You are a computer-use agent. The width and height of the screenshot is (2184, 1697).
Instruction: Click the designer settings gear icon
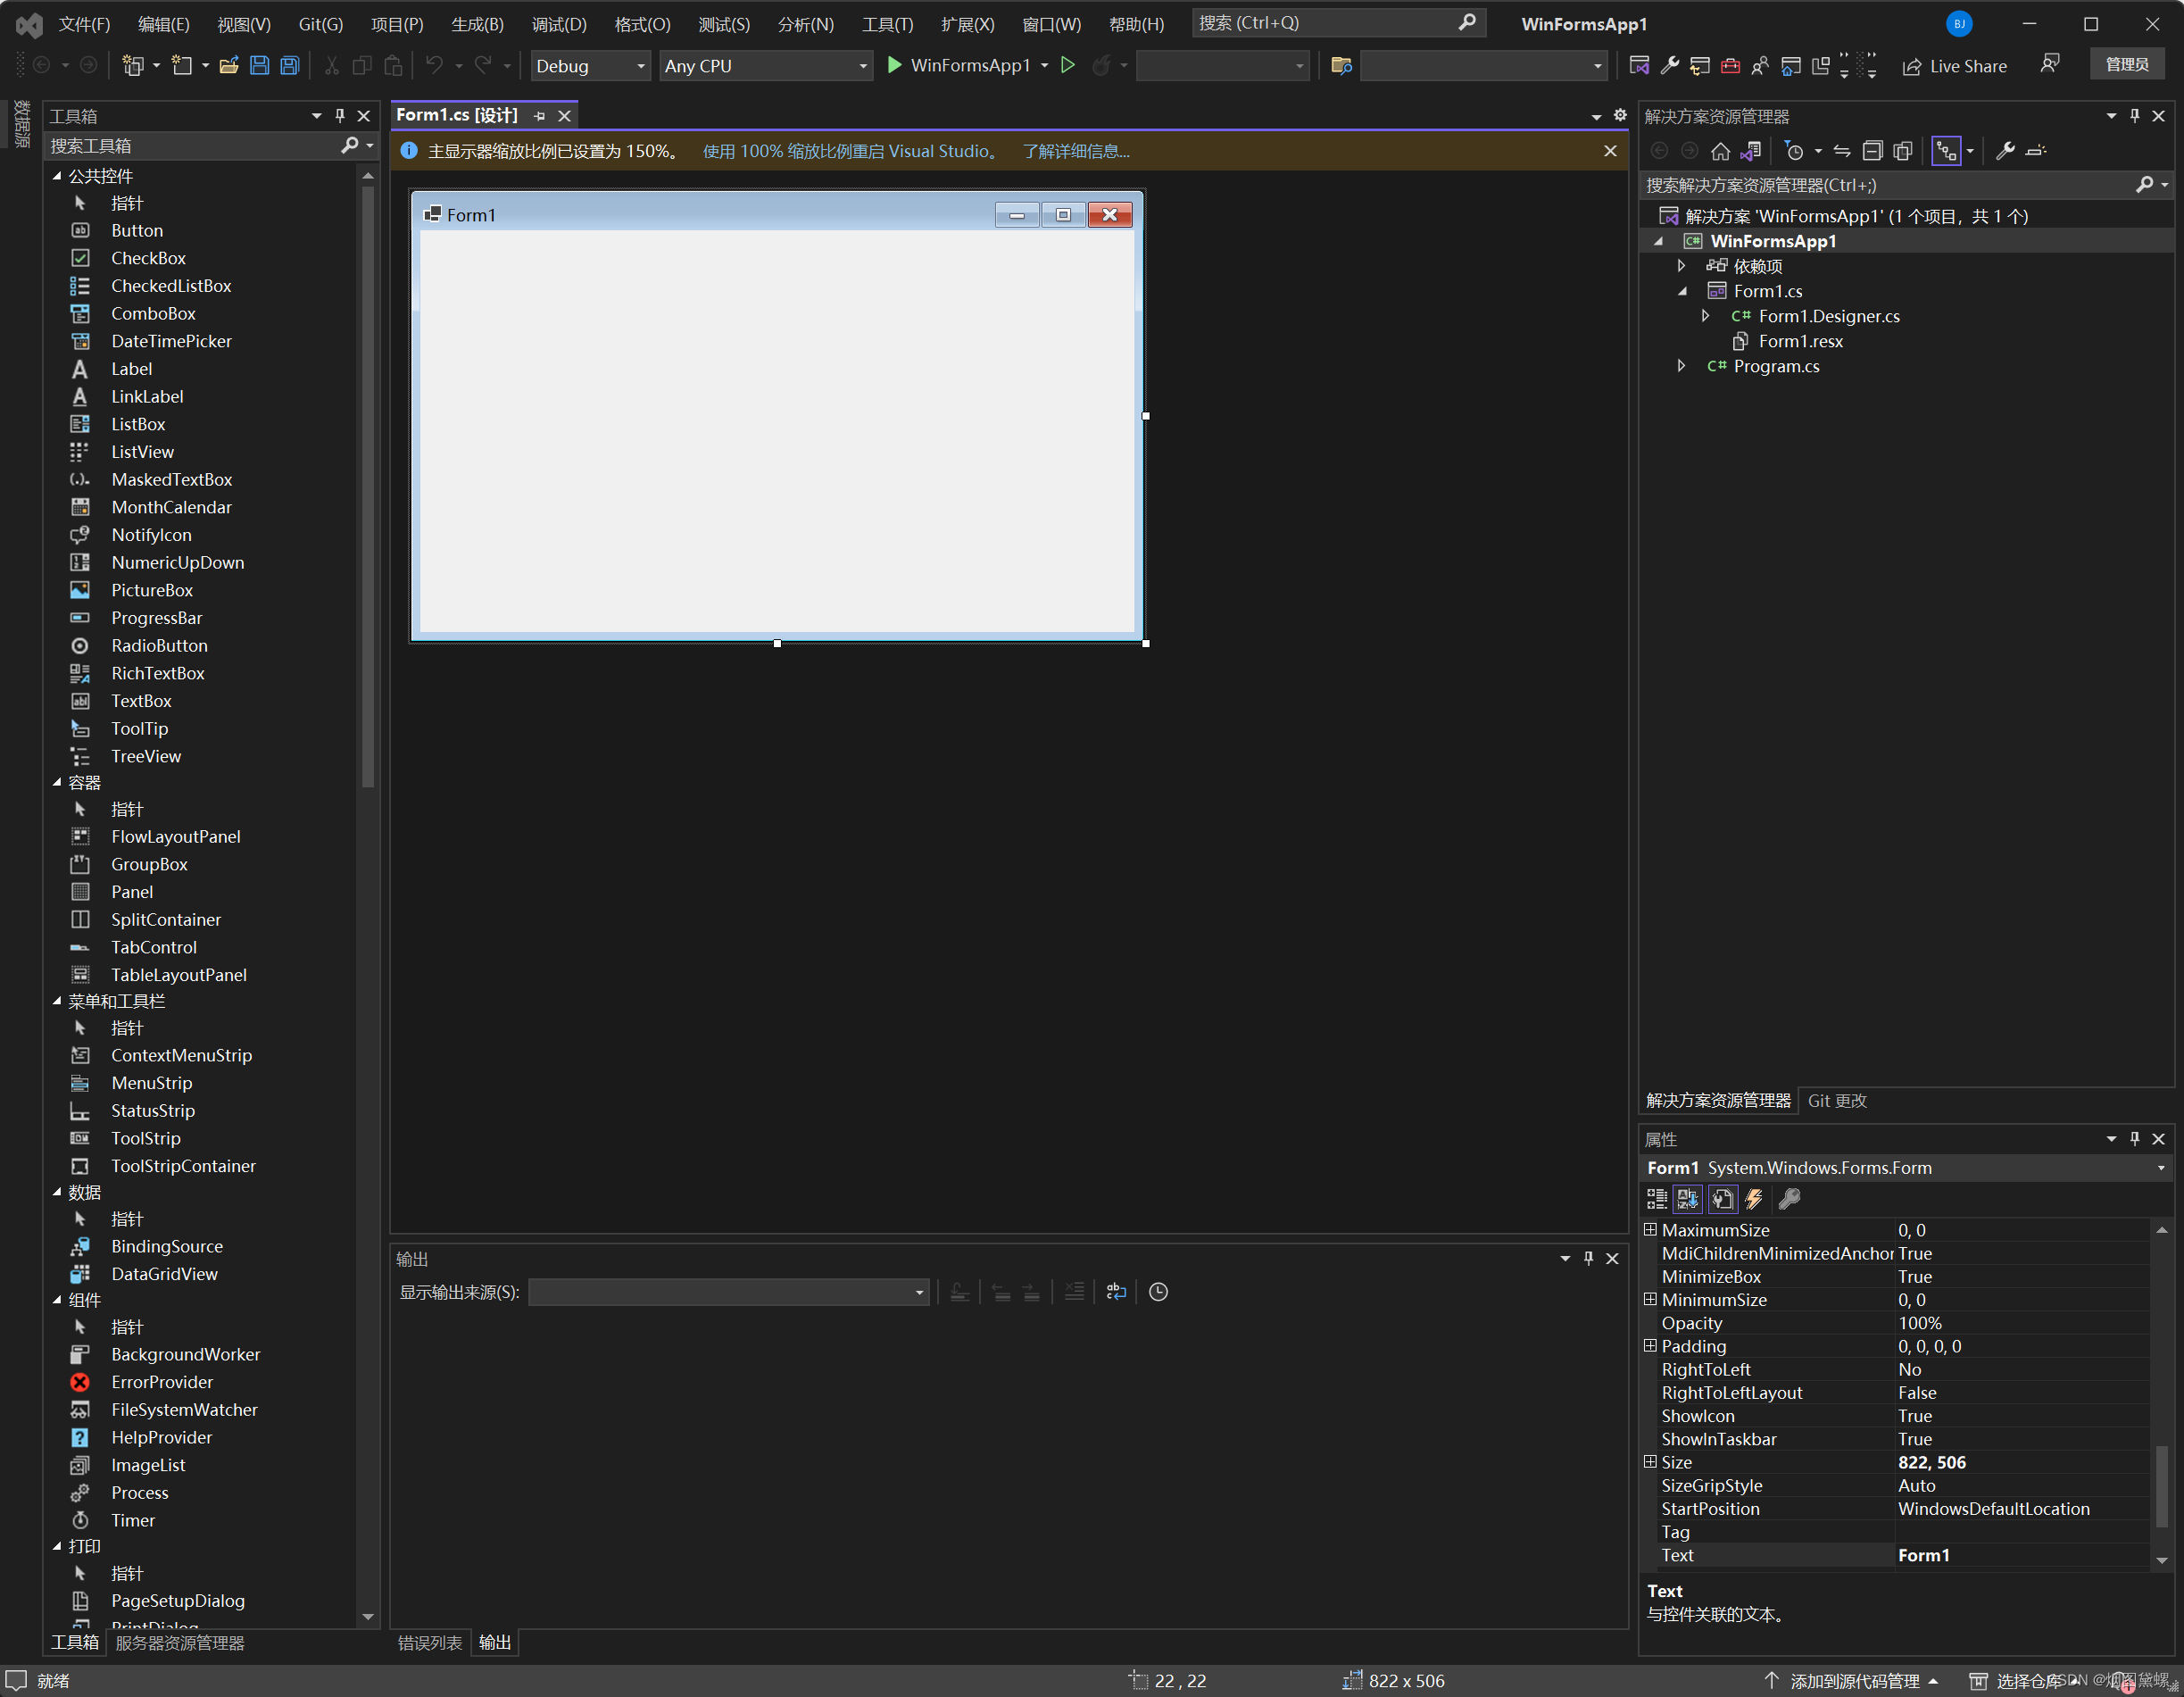(x=1620, y=116)
